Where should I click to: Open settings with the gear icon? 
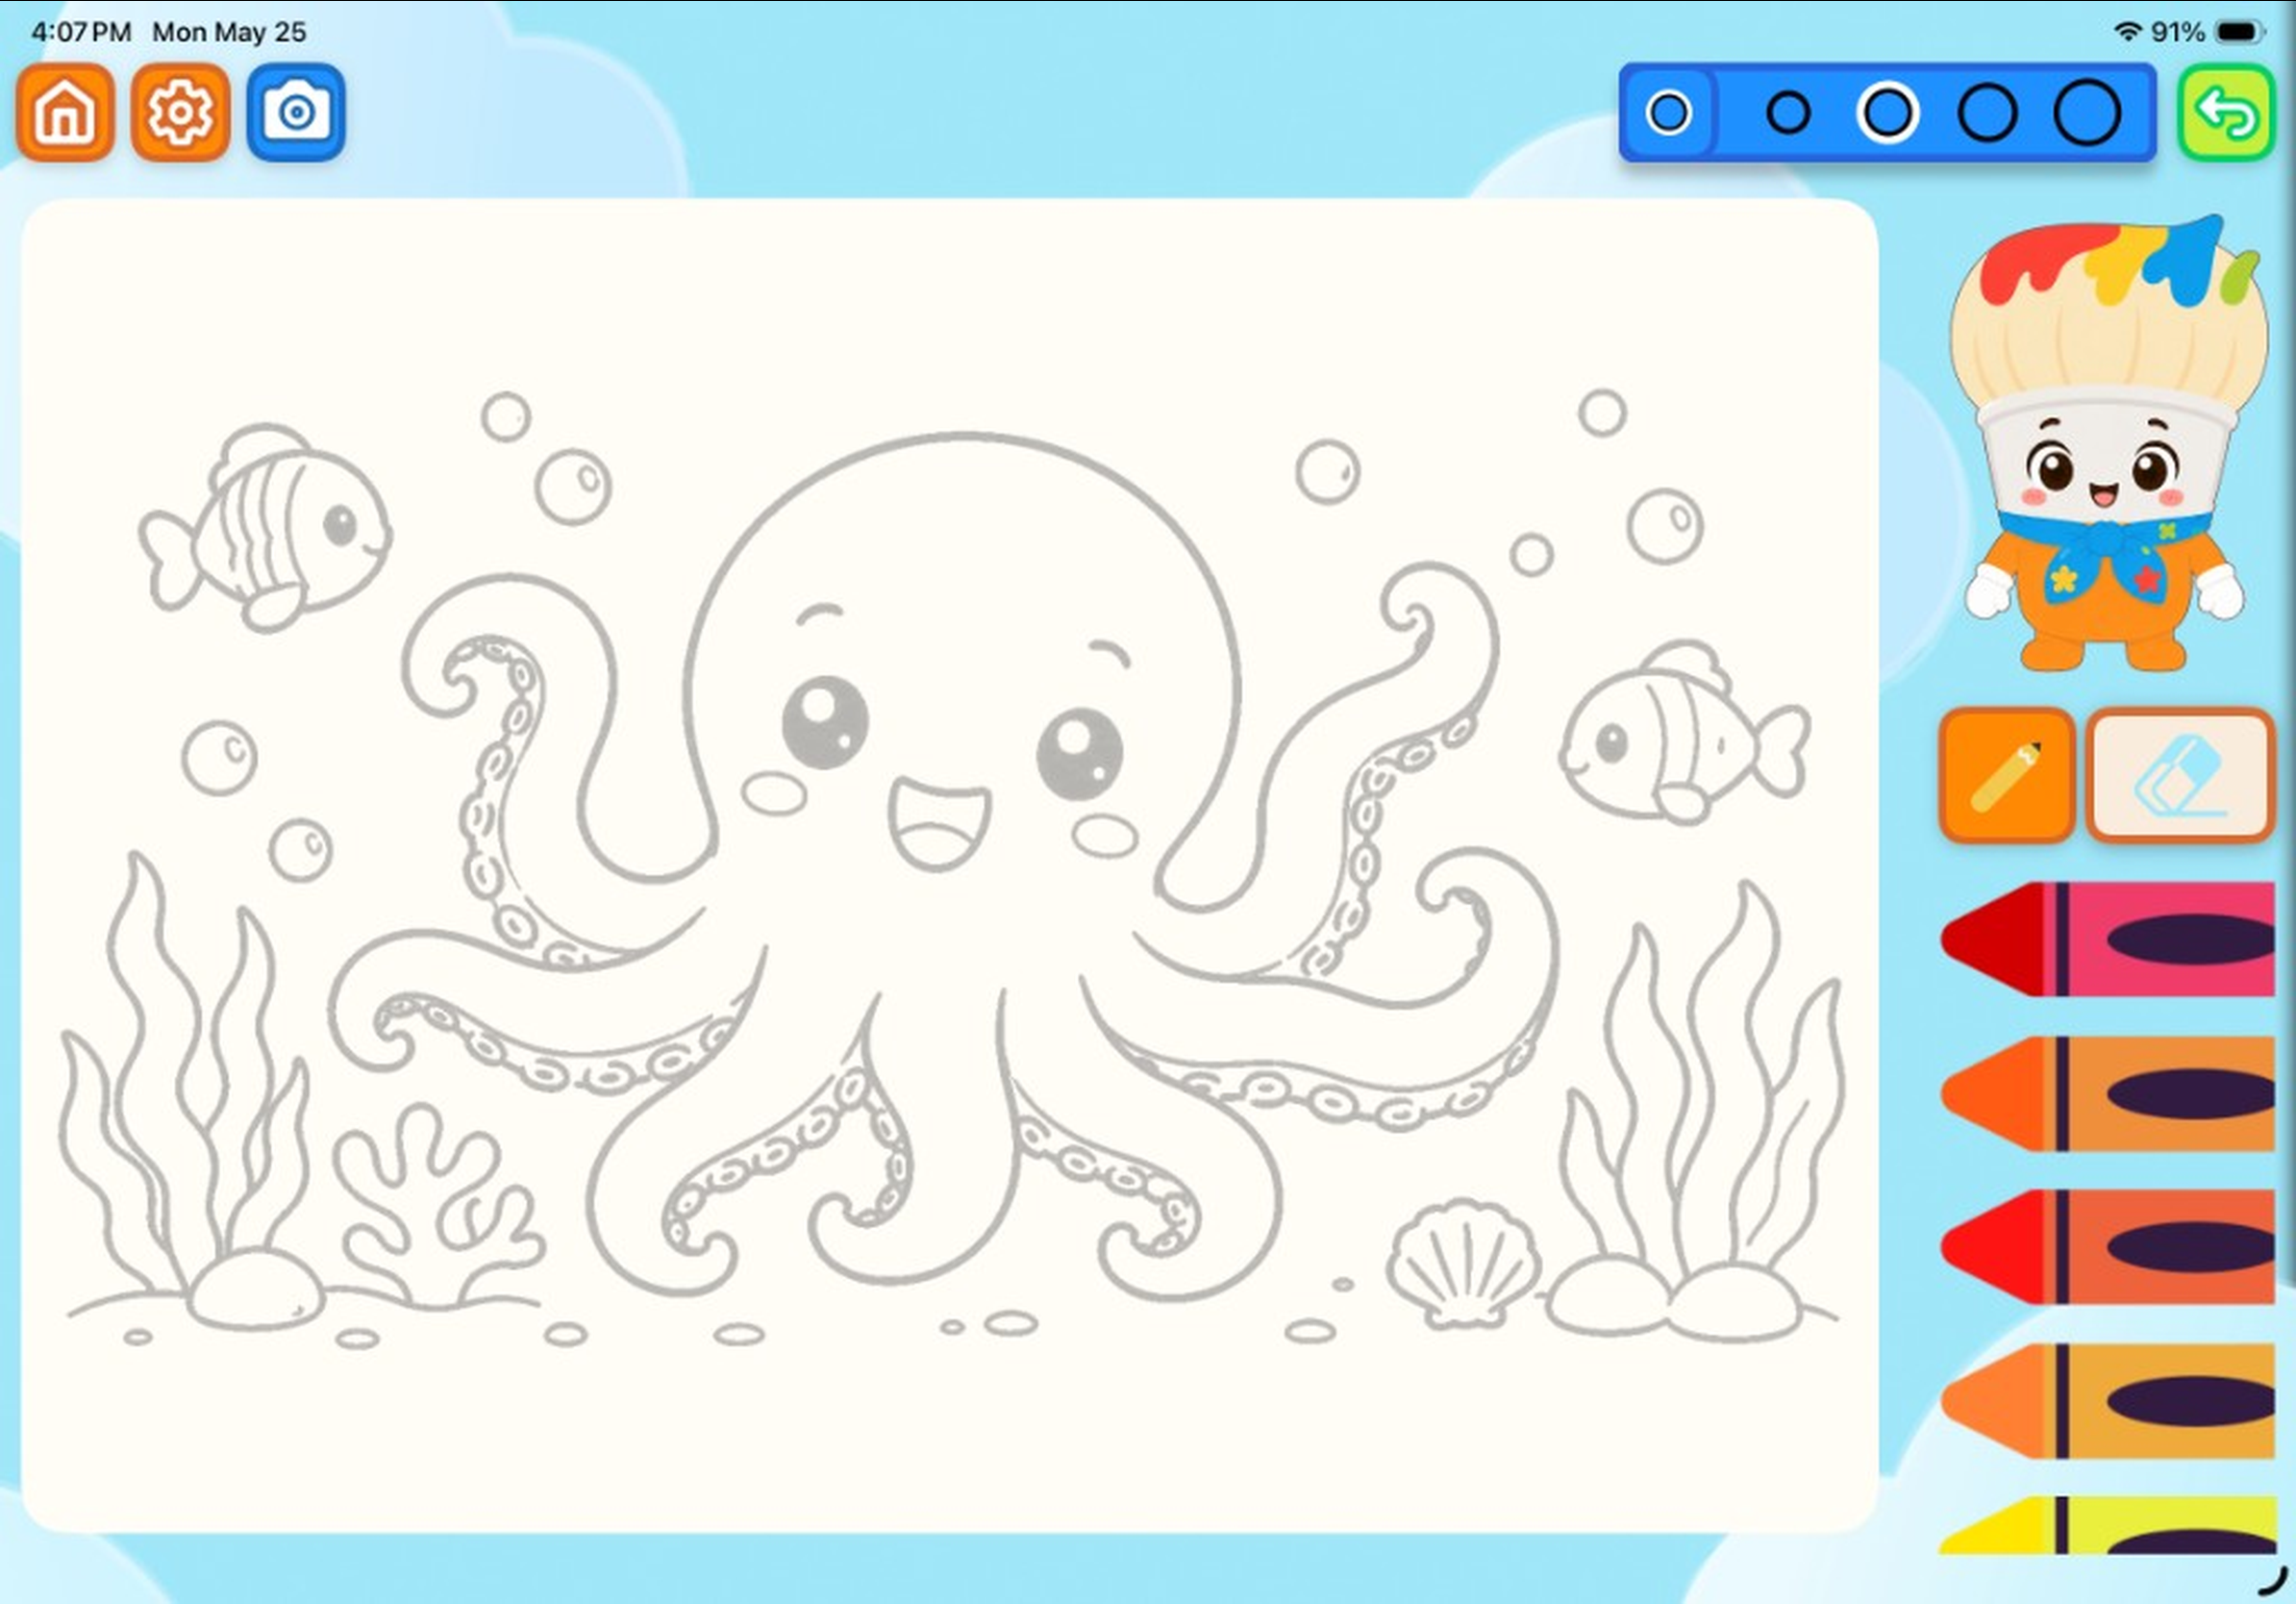tap(180, 112)
